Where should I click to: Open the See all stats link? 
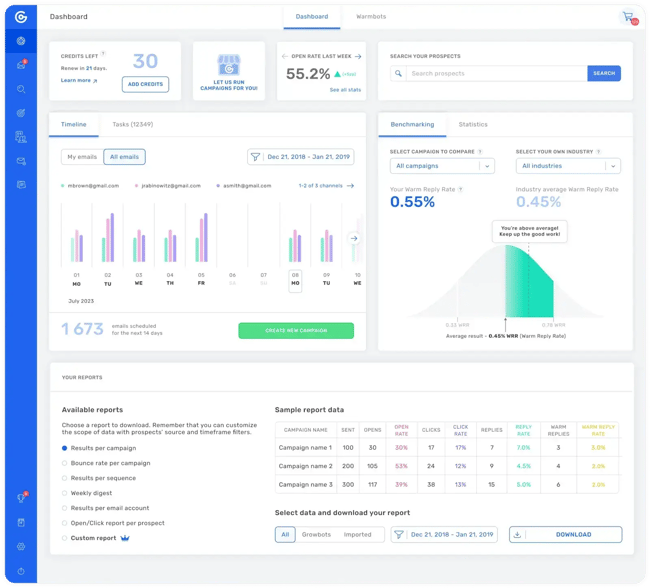pos(345,90)
